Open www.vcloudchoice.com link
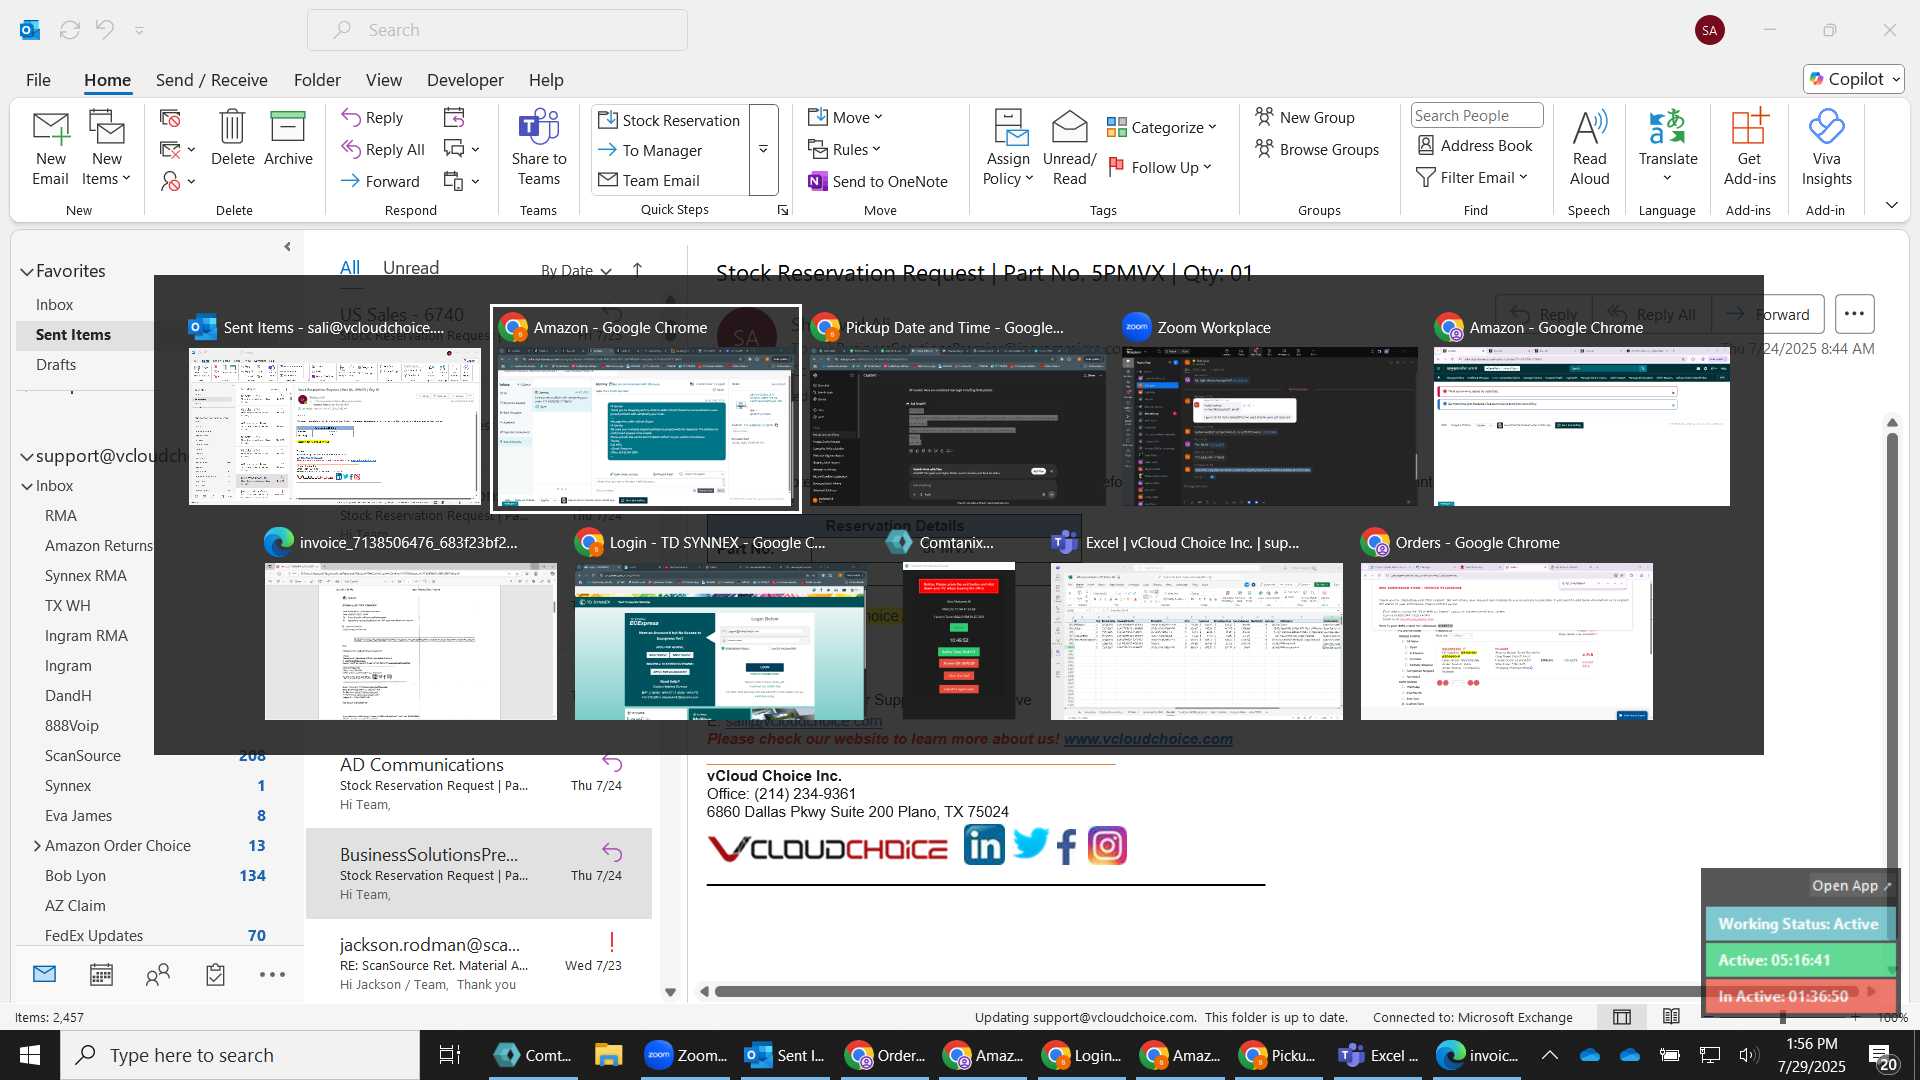This screenshot has width=1920, height=1080. tap(1148, 739)
